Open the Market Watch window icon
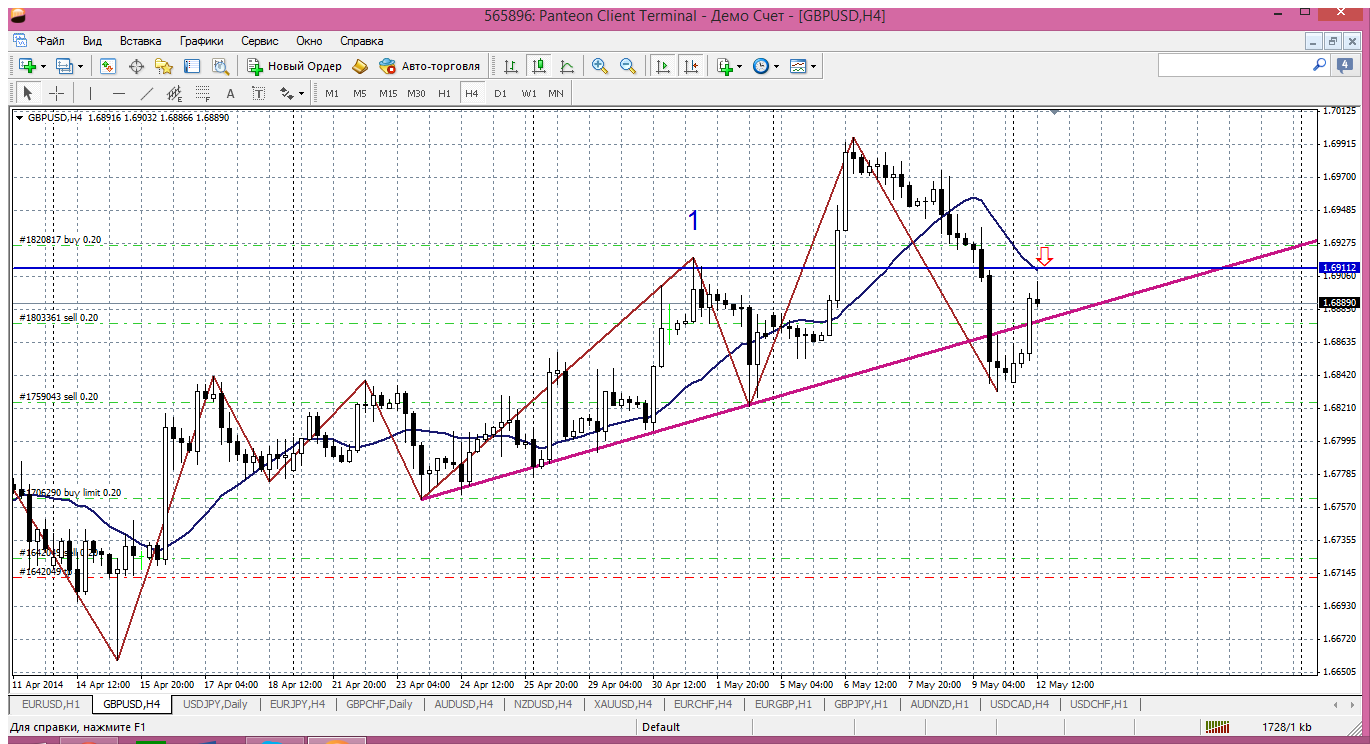 point(108,66)
